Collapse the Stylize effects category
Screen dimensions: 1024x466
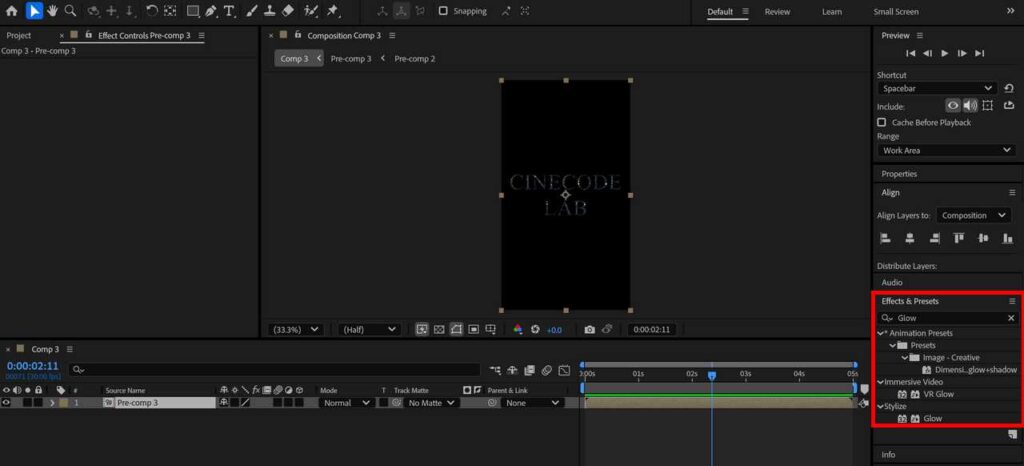tap(881, 406)
